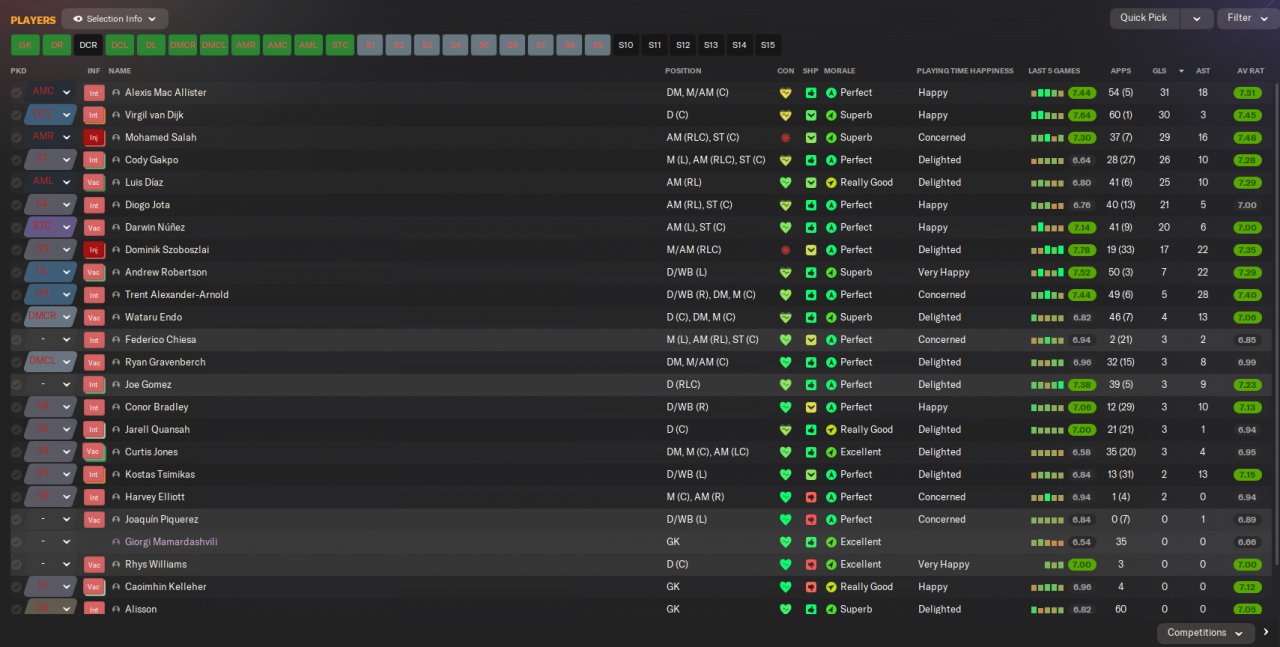Toggle picked checkmark for Cody Gakpo
The height and width of the screenshot is (647, 1280).
point(16,160)
